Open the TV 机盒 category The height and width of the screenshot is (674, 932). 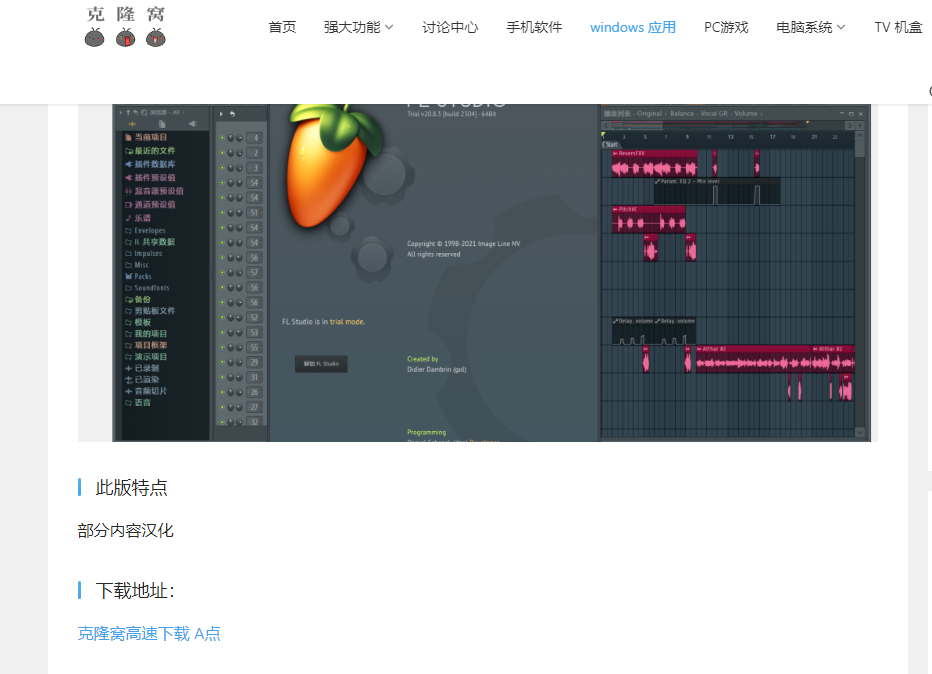(x=898, y=27)
